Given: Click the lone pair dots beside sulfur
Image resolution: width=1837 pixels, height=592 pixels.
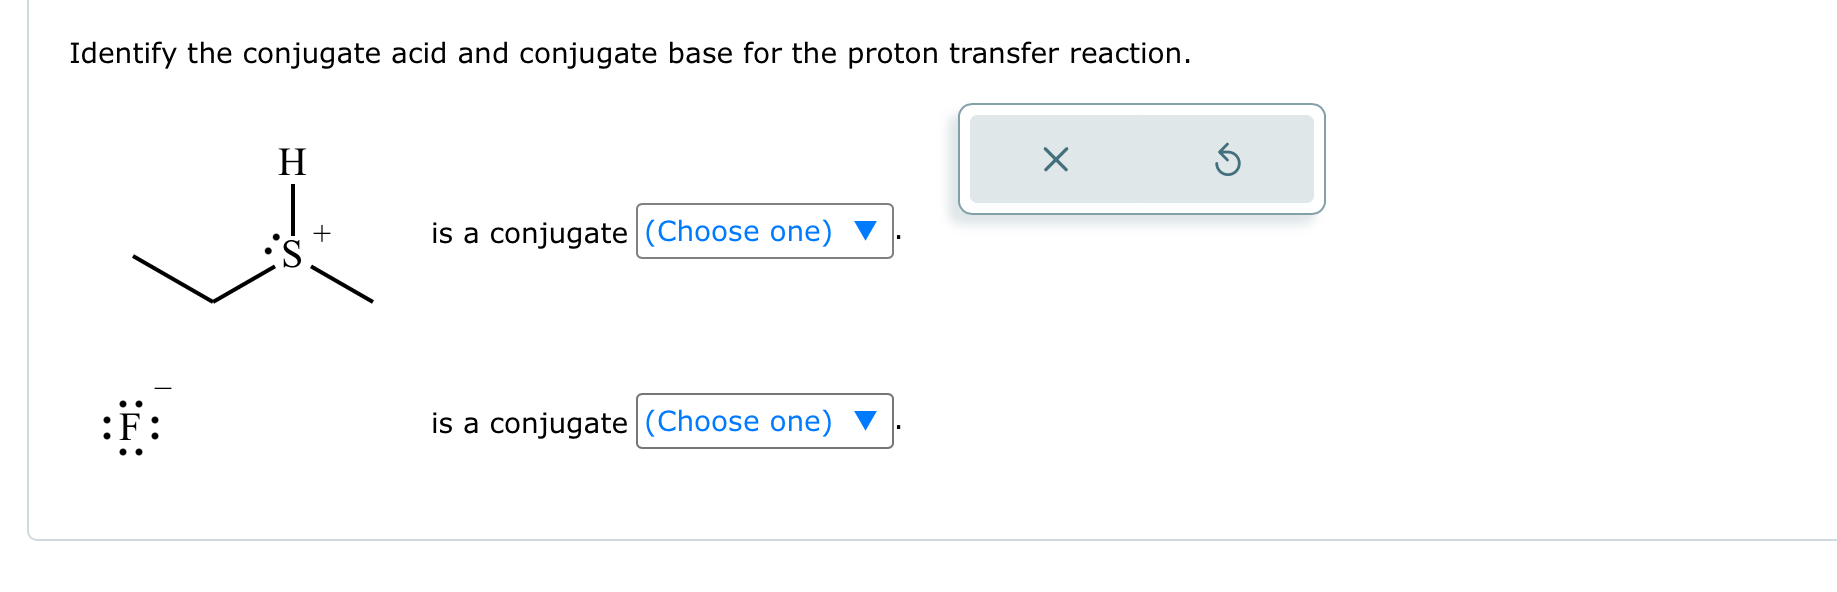Looking at the screenshot, I should pos(272,243).
